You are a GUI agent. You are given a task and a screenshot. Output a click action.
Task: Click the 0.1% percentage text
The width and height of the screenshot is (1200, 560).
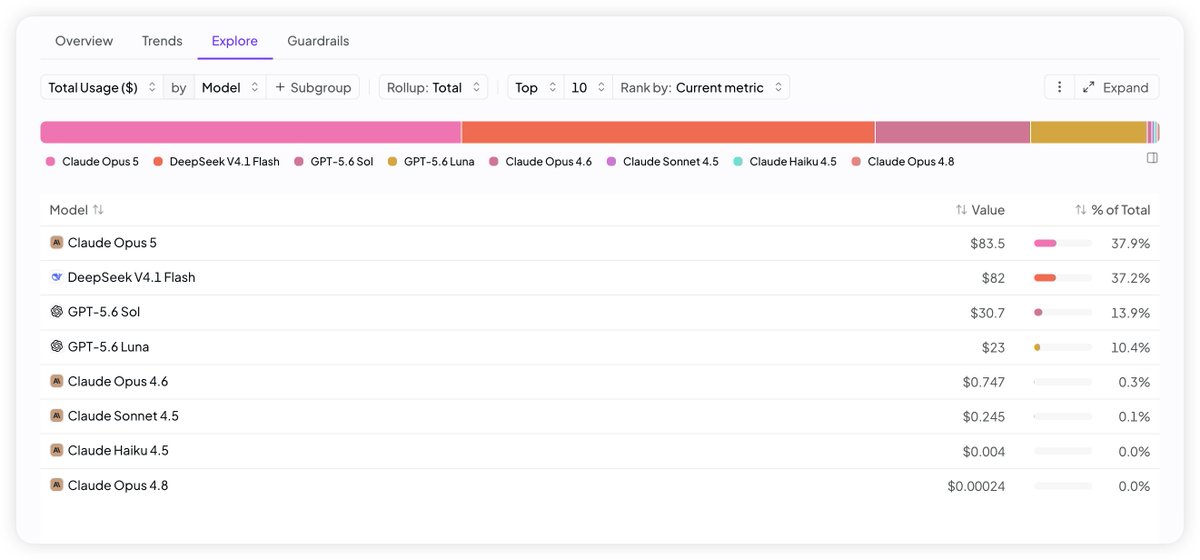tap(1135, 416)
